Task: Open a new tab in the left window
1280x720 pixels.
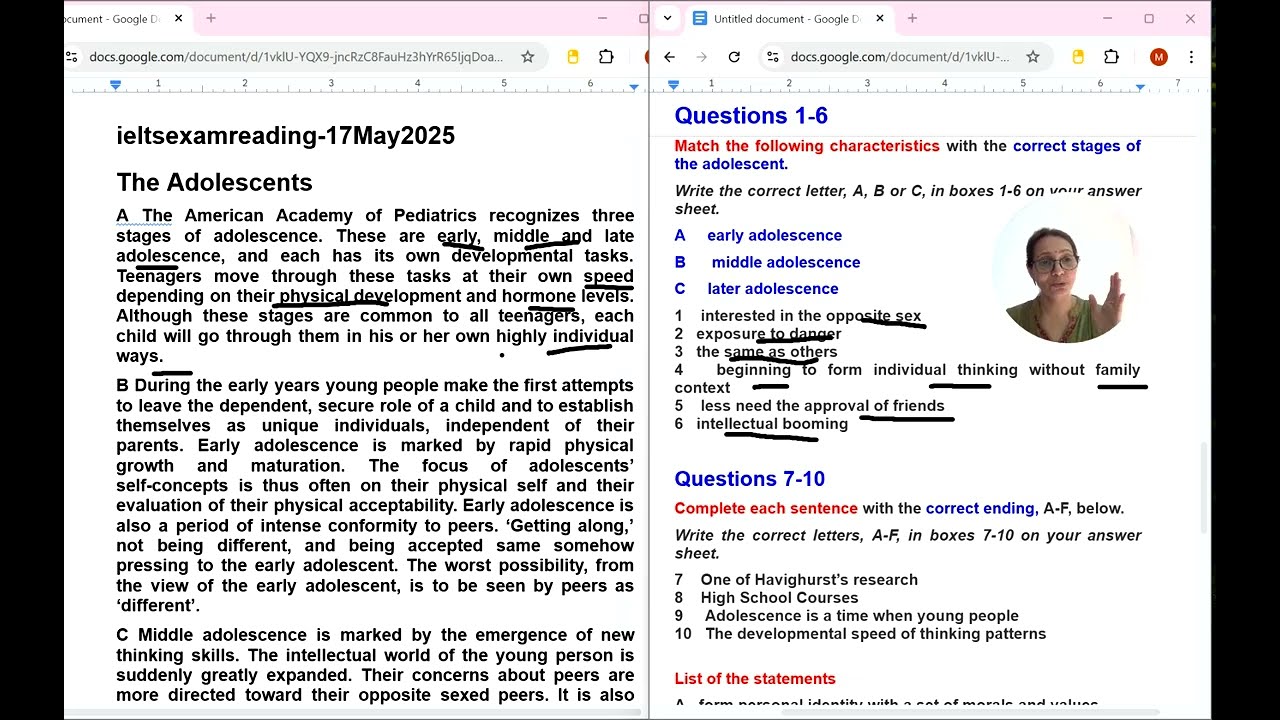Action: tap(211, 18)
